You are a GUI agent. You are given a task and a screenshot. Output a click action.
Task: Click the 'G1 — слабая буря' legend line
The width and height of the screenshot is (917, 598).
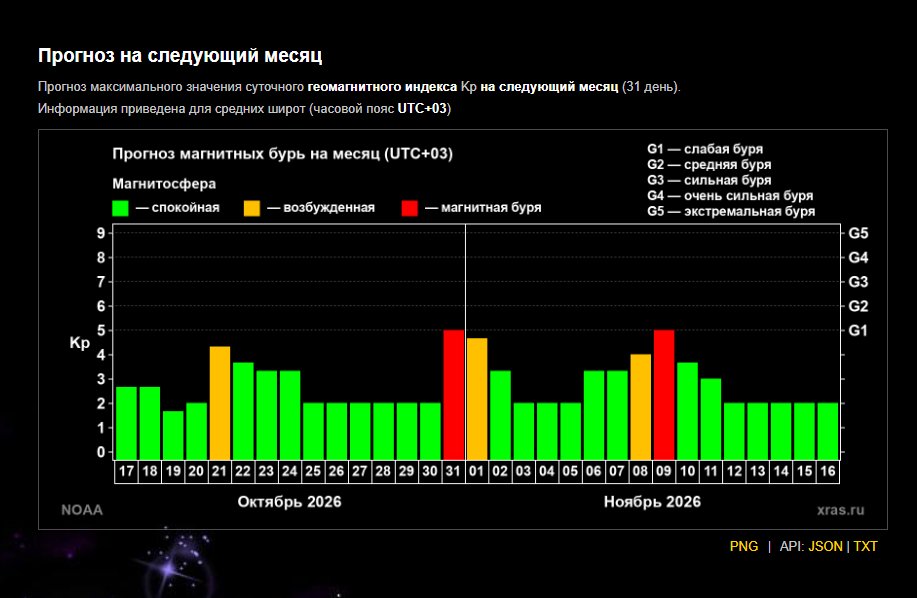[705, 149]
